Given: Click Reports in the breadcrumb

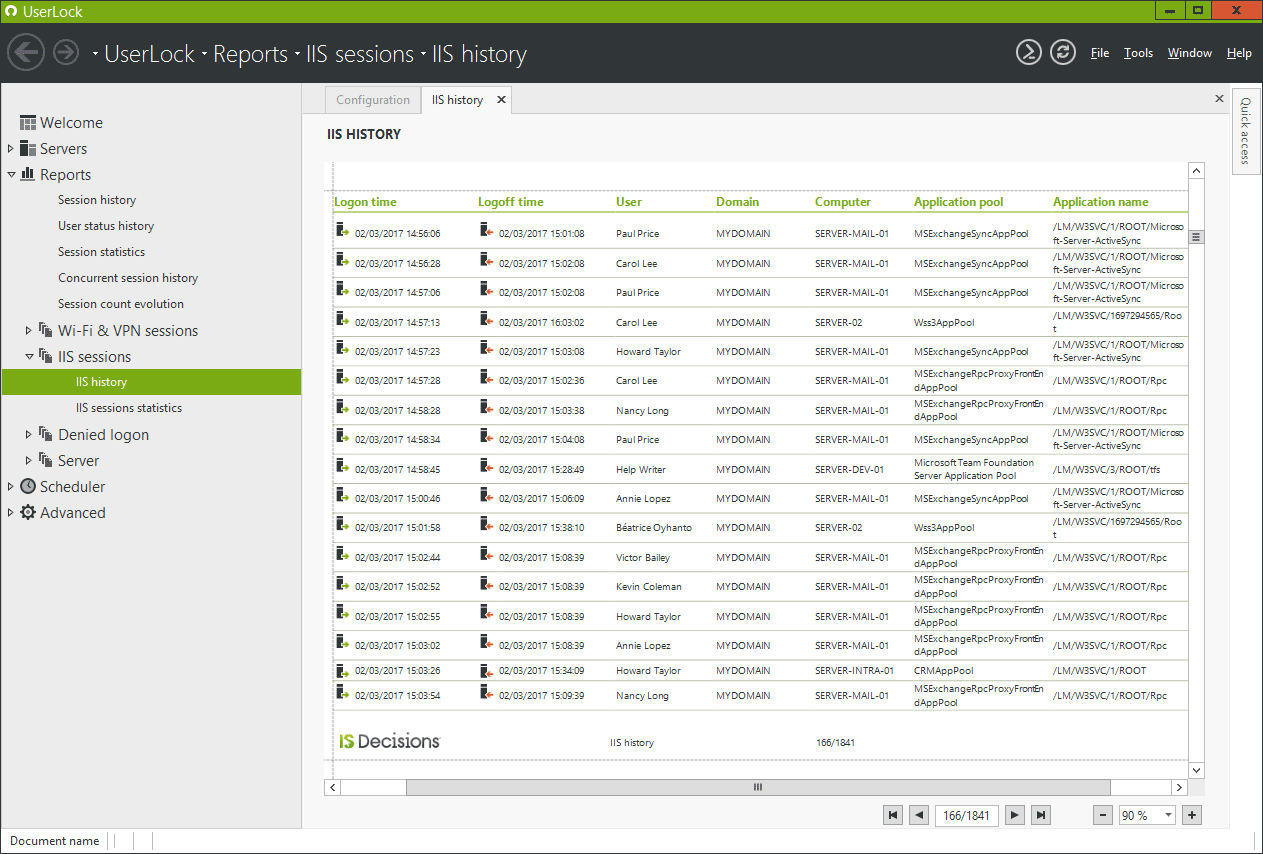Looking at the screenshot, I should pyautogui.click(x=250, y=54).
